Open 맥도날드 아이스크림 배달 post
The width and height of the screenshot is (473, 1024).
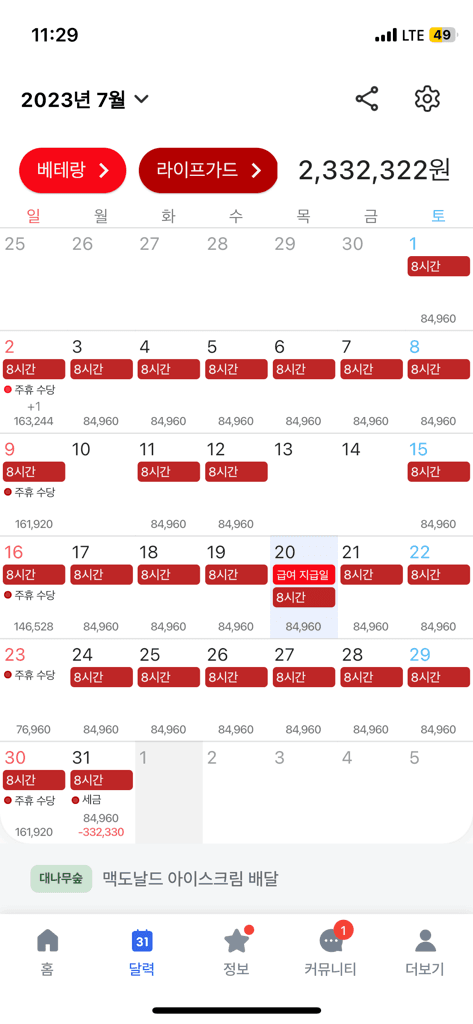tap(190, 878)
